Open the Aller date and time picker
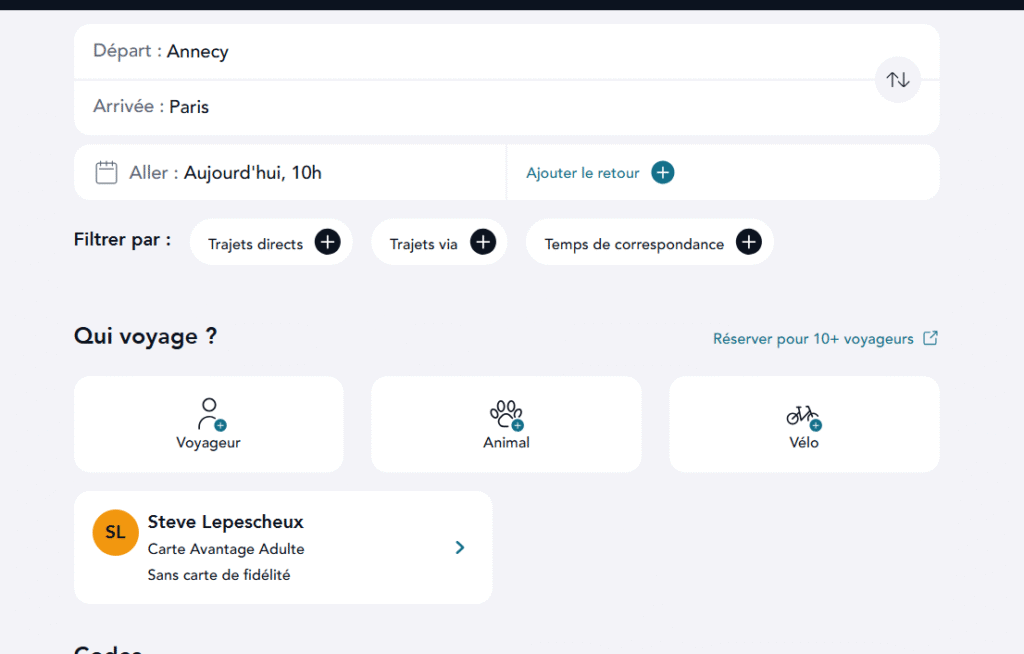Image resolution: width=1024 pixels, height=654 pixels. (x=252, y=173)
